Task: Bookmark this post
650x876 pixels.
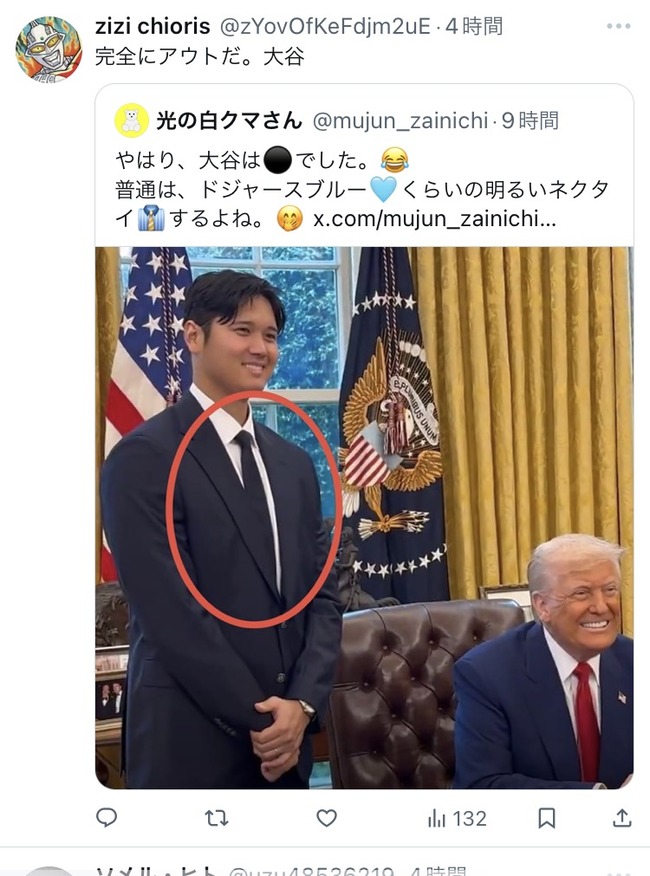Action: point(546,818)
